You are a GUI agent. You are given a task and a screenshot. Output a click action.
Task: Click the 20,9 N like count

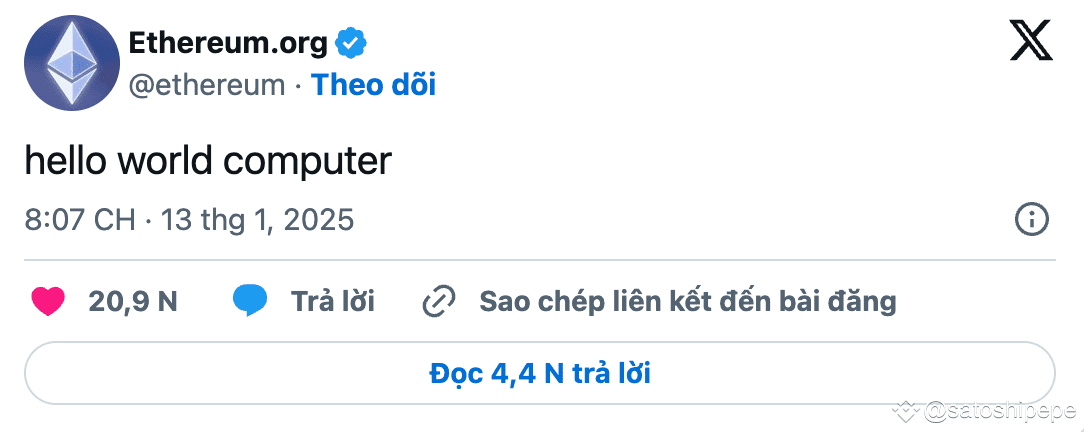pyautogui.click(x=133, y=301)
